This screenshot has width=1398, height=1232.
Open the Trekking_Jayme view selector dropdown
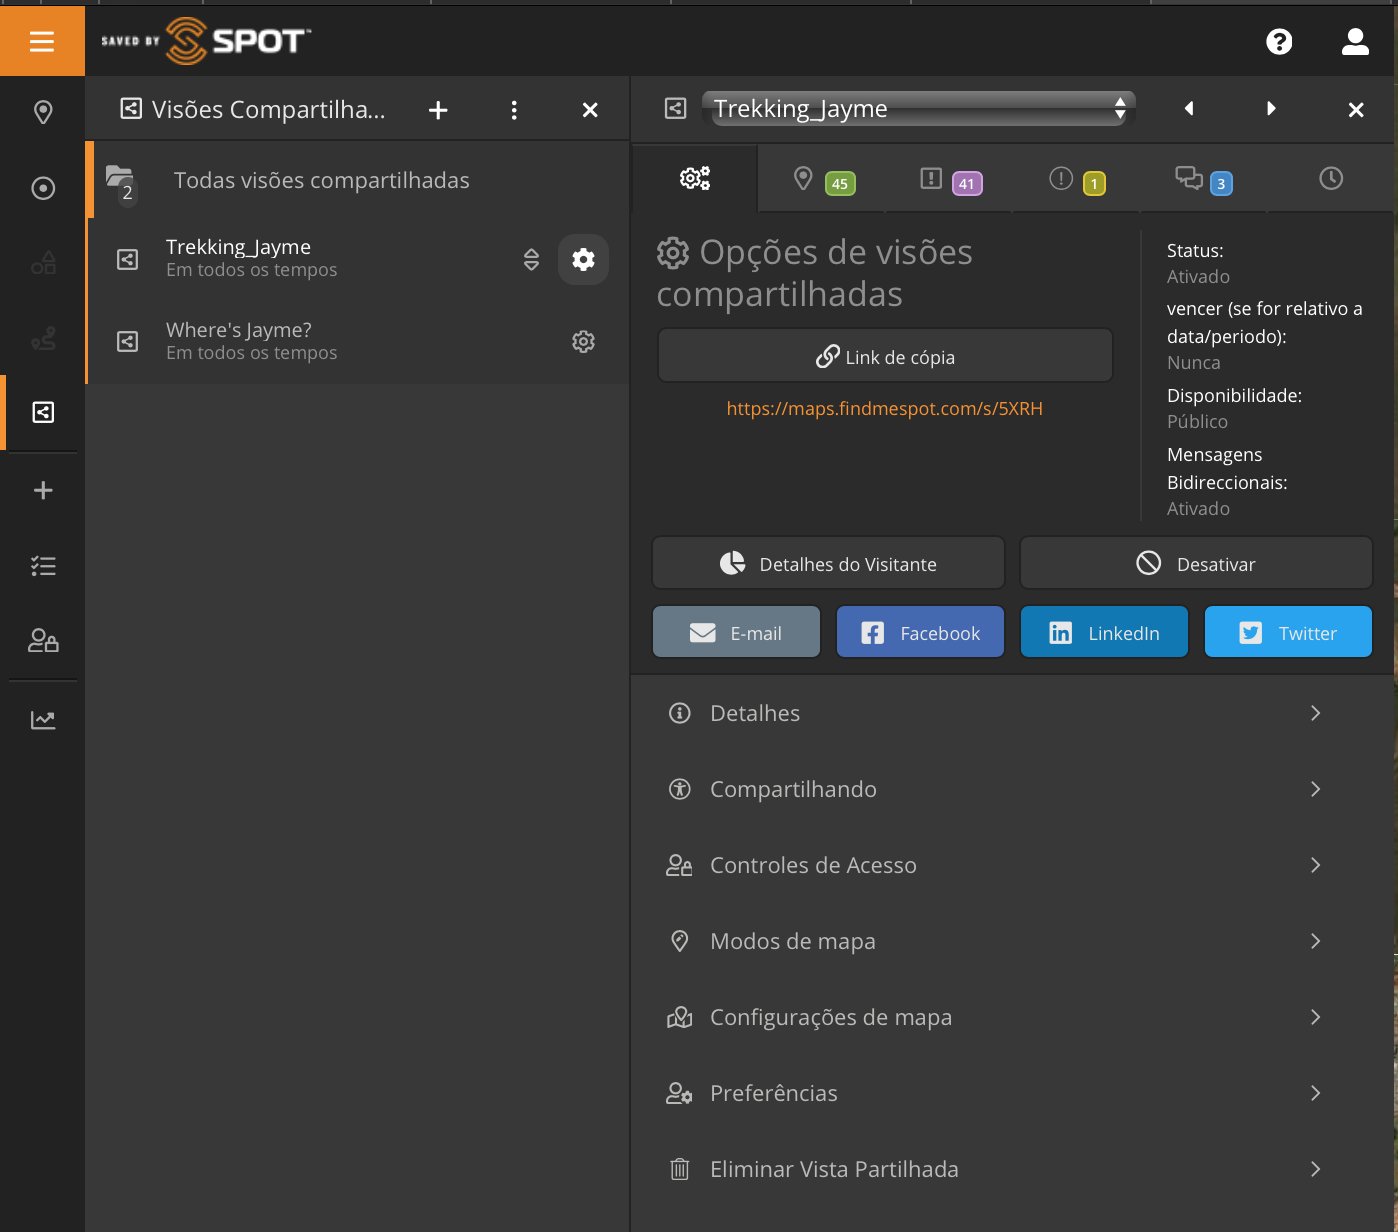[918, 108]
